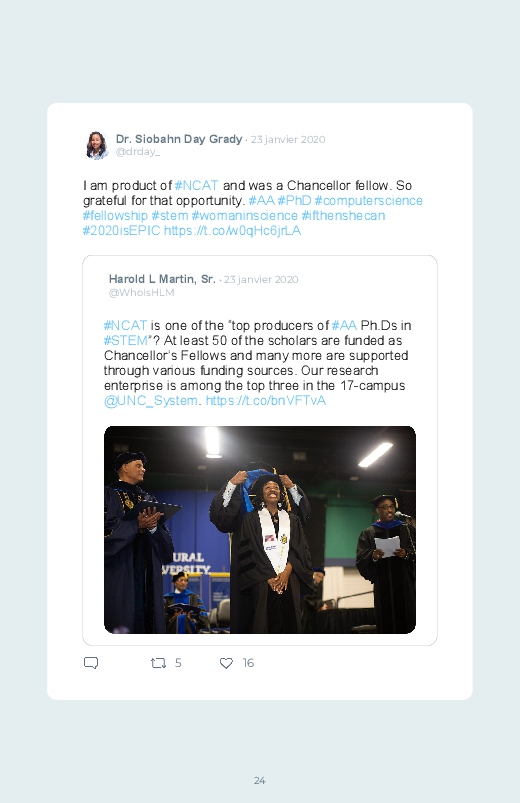Click the retweet arrows icon
The height and width of the screenshot is (803, 520).
point(158,663)
